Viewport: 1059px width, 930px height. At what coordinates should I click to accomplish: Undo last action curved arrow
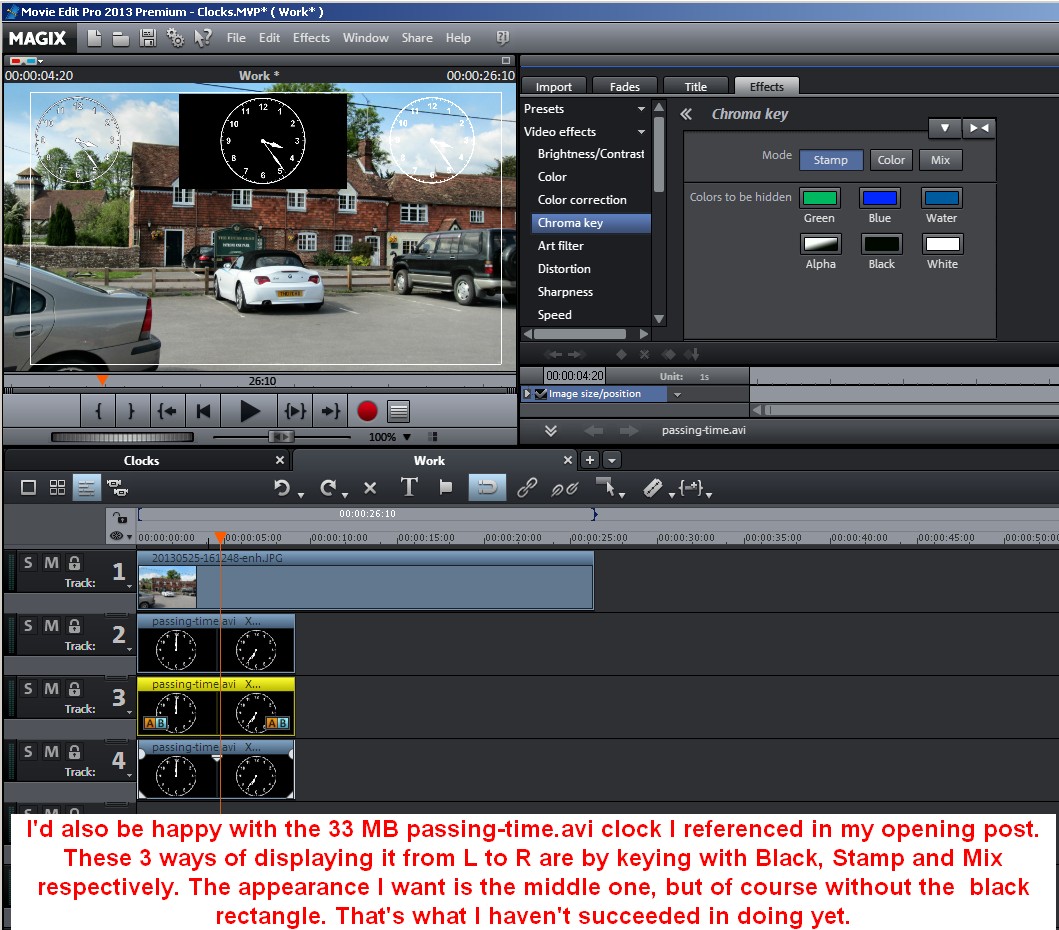(282, 488)
